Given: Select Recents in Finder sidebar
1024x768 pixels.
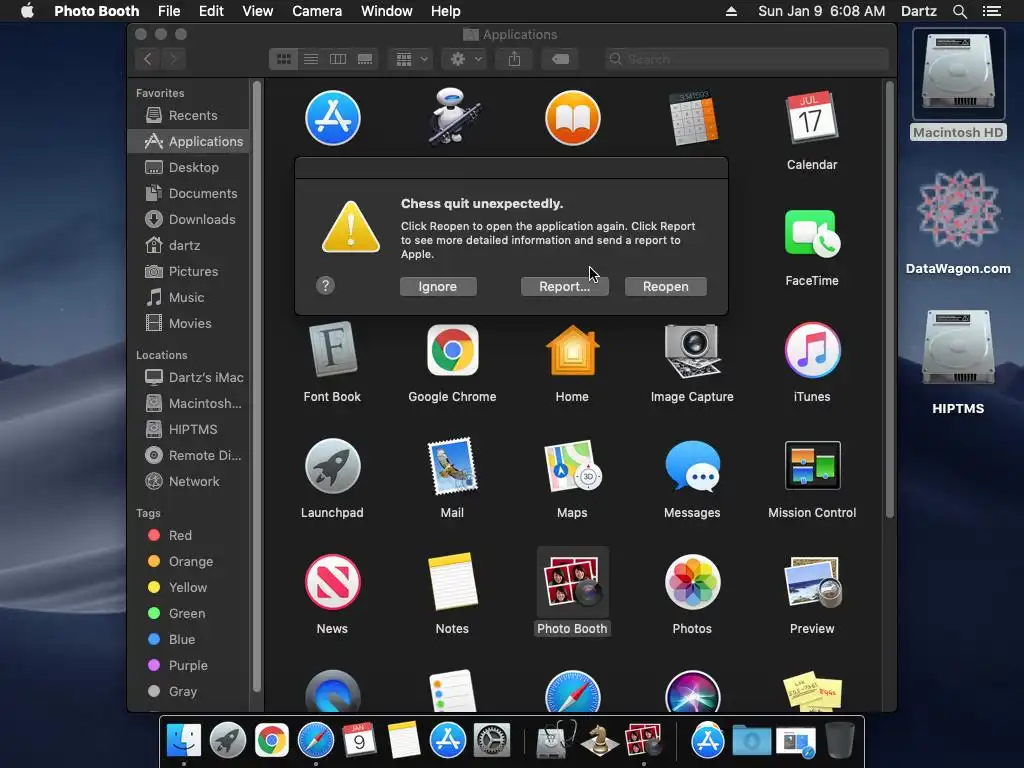Looking at the screenshot, I should click(x=188, y=115).
